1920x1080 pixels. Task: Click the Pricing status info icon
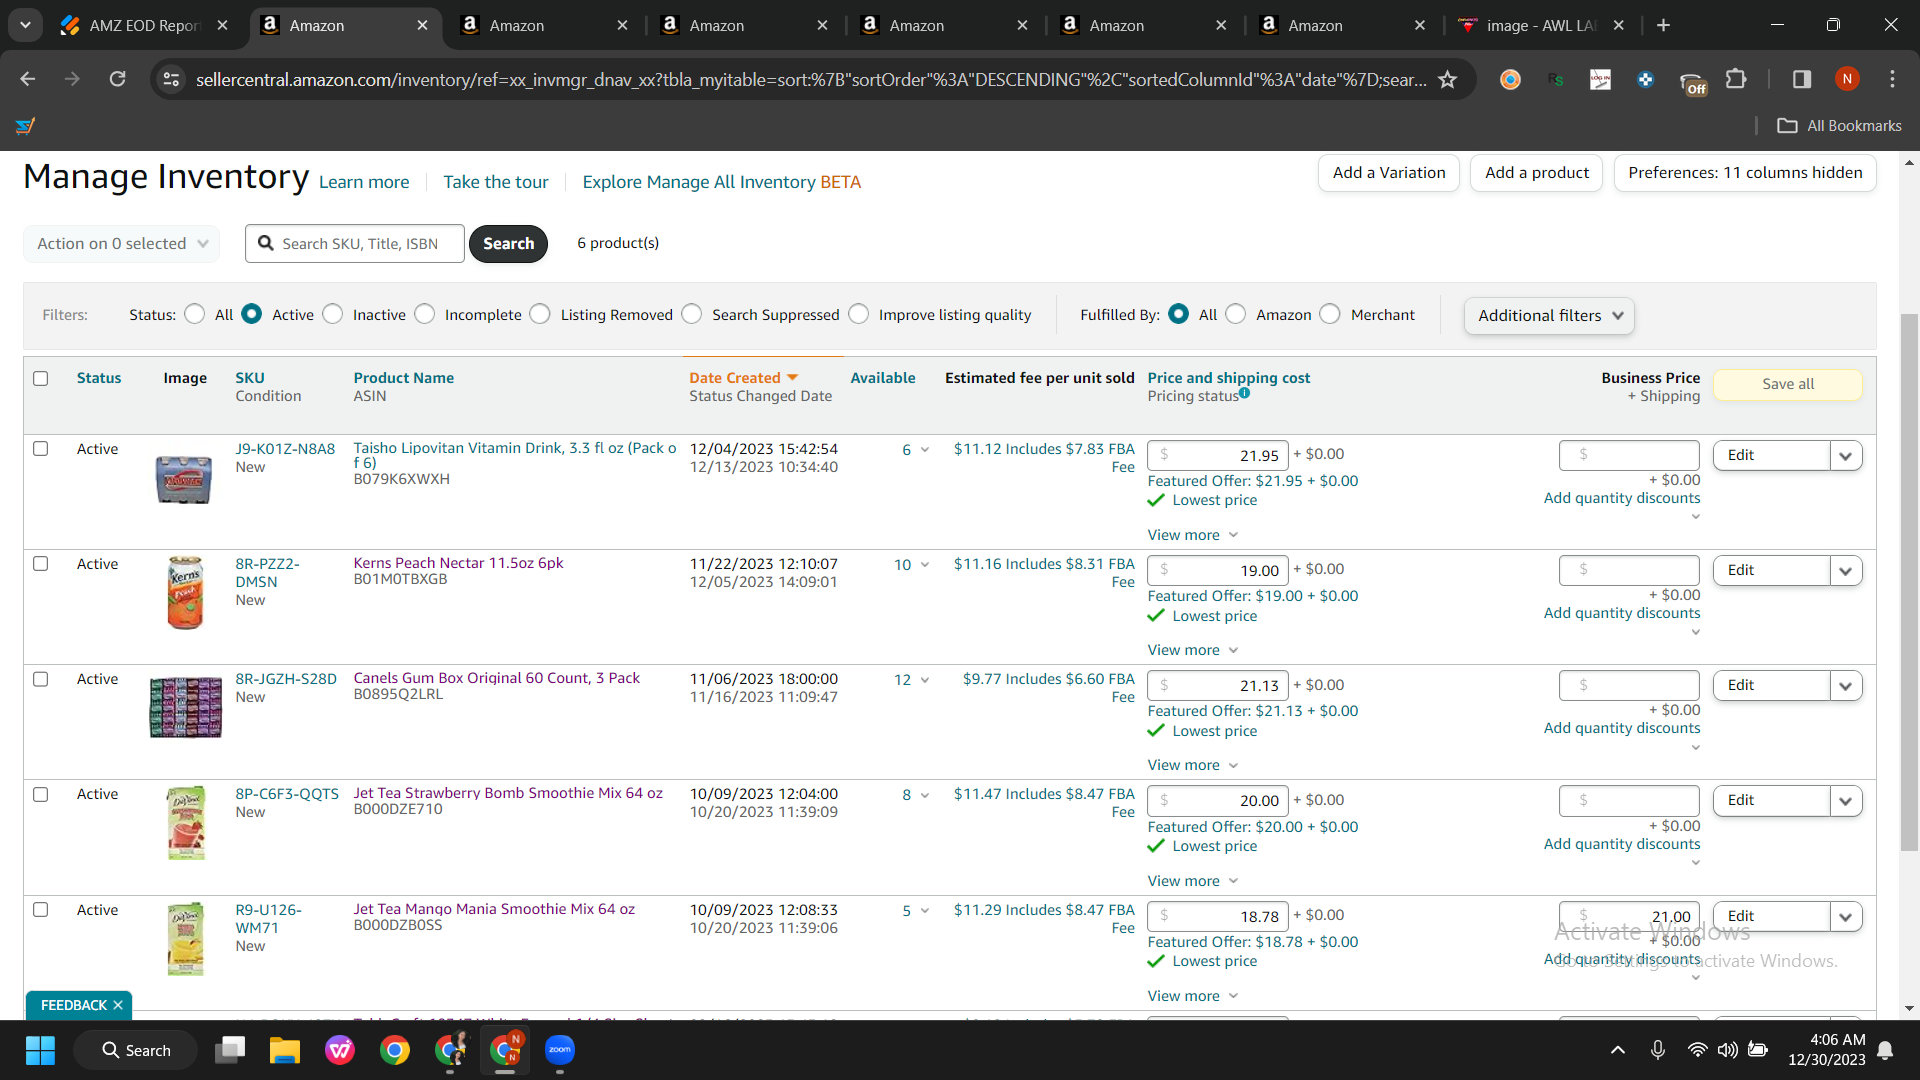pos(1245,393)
